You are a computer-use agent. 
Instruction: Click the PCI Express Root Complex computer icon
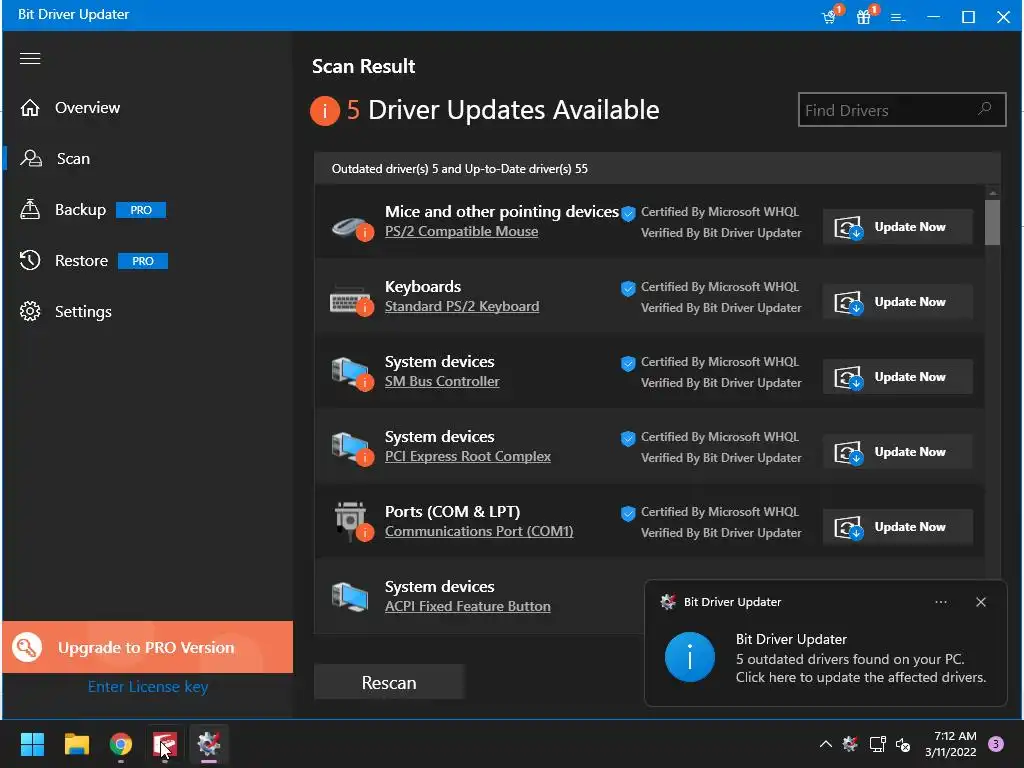point(352,449)
